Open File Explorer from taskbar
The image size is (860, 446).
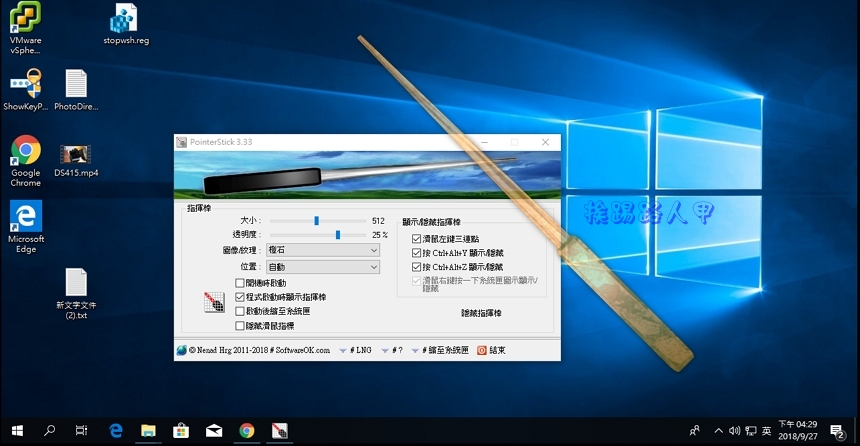(148, 431)
